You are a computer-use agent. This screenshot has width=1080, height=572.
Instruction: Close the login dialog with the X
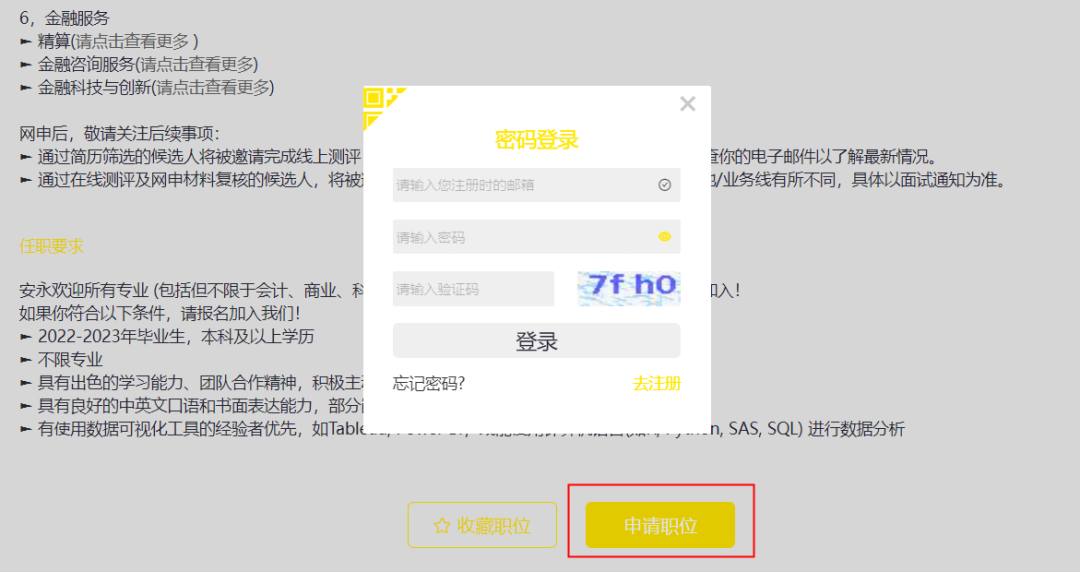687,104
